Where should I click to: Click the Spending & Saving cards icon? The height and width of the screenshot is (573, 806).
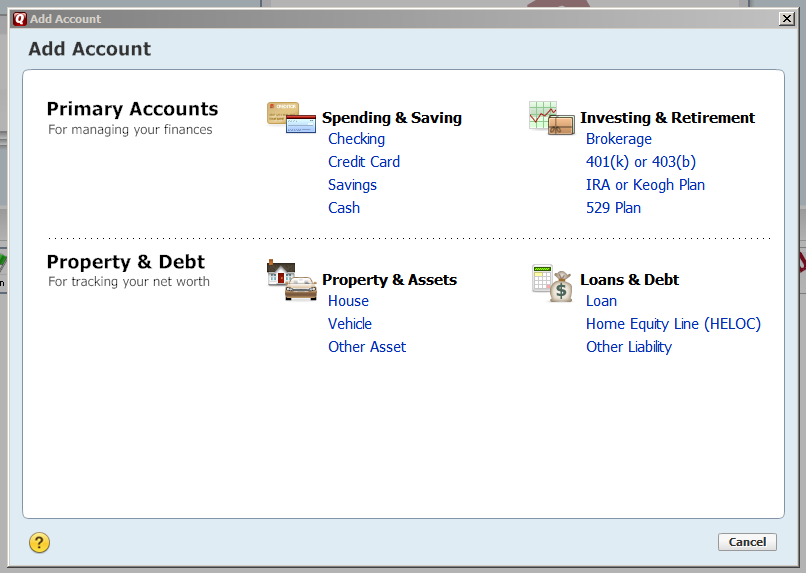pyautogui.click(x=291, y=118)
